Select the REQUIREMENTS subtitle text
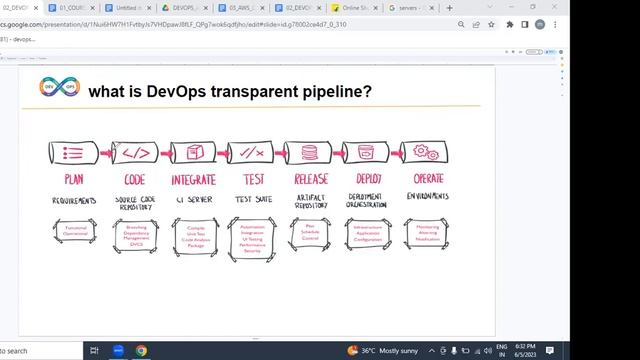 (74, 200)
